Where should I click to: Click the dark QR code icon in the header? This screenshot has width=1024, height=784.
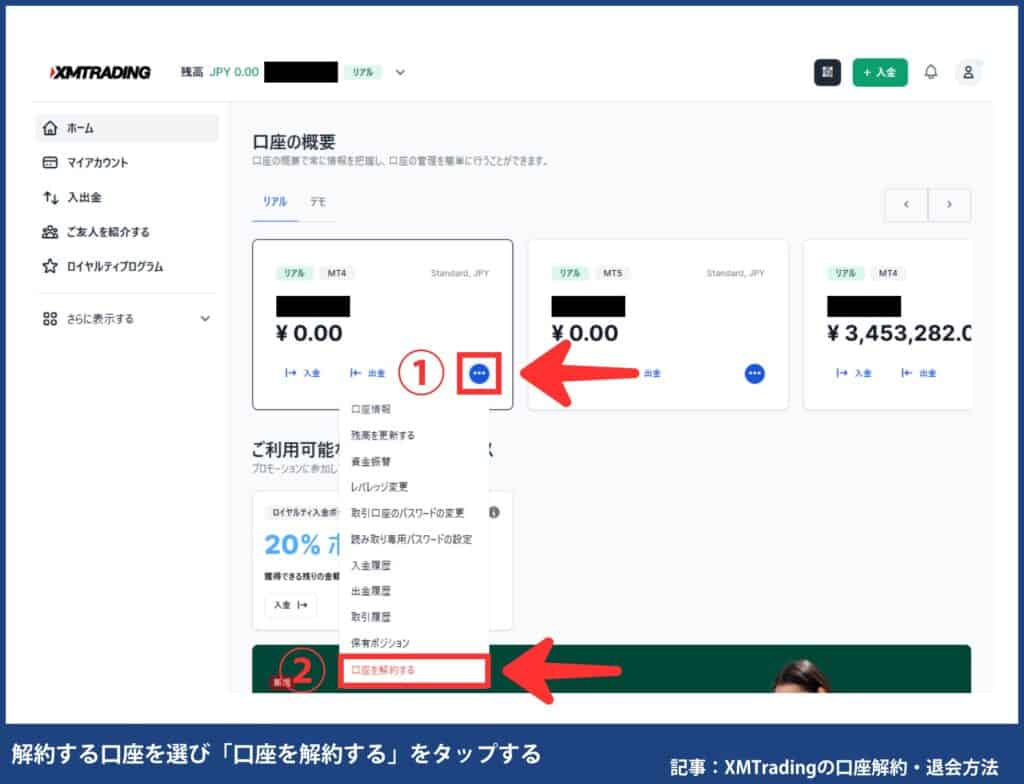(x=827, y=72)
